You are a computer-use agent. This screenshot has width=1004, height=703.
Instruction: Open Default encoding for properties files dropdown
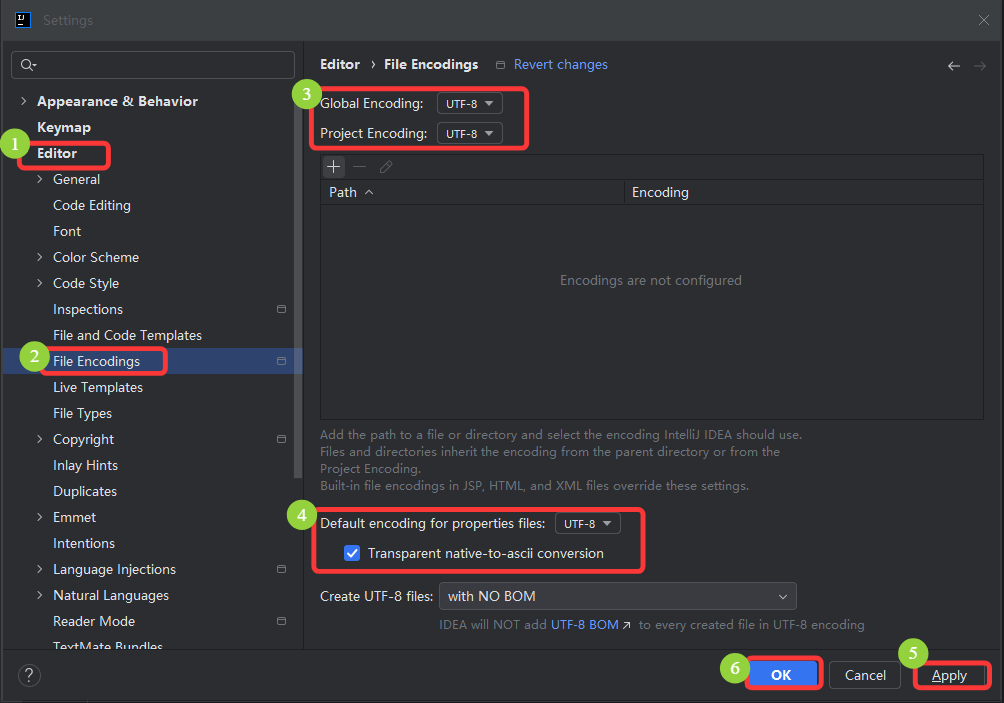coord(587,524)
